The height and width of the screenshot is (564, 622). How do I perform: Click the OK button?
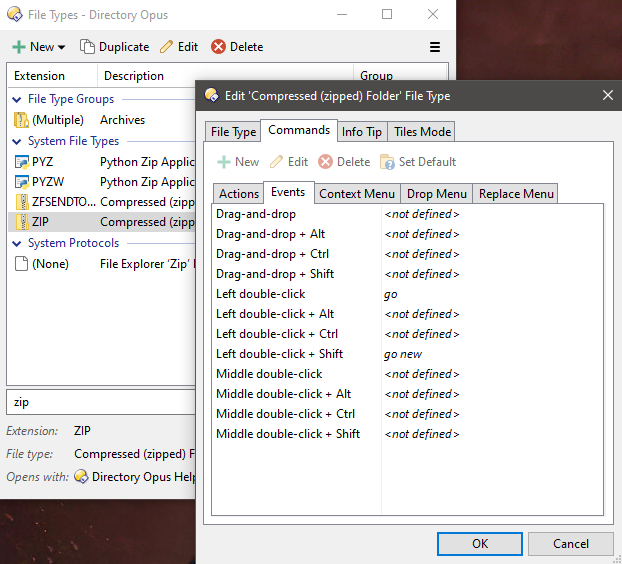tap(480, 543)
